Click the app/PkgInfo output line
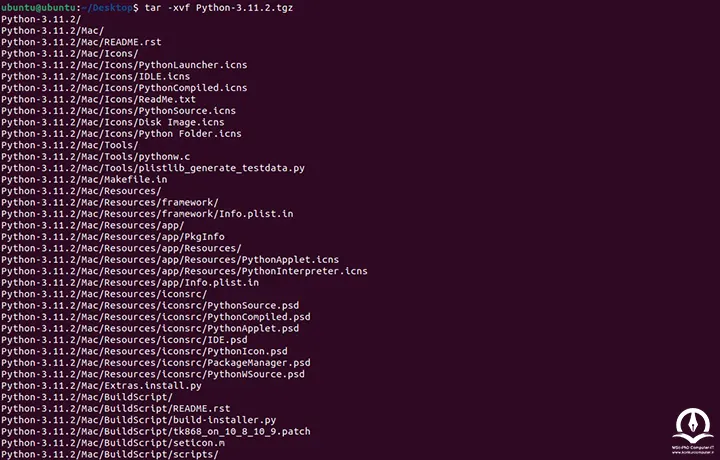Viewport: 720px width, 460px height. click(x=112, y=237)
